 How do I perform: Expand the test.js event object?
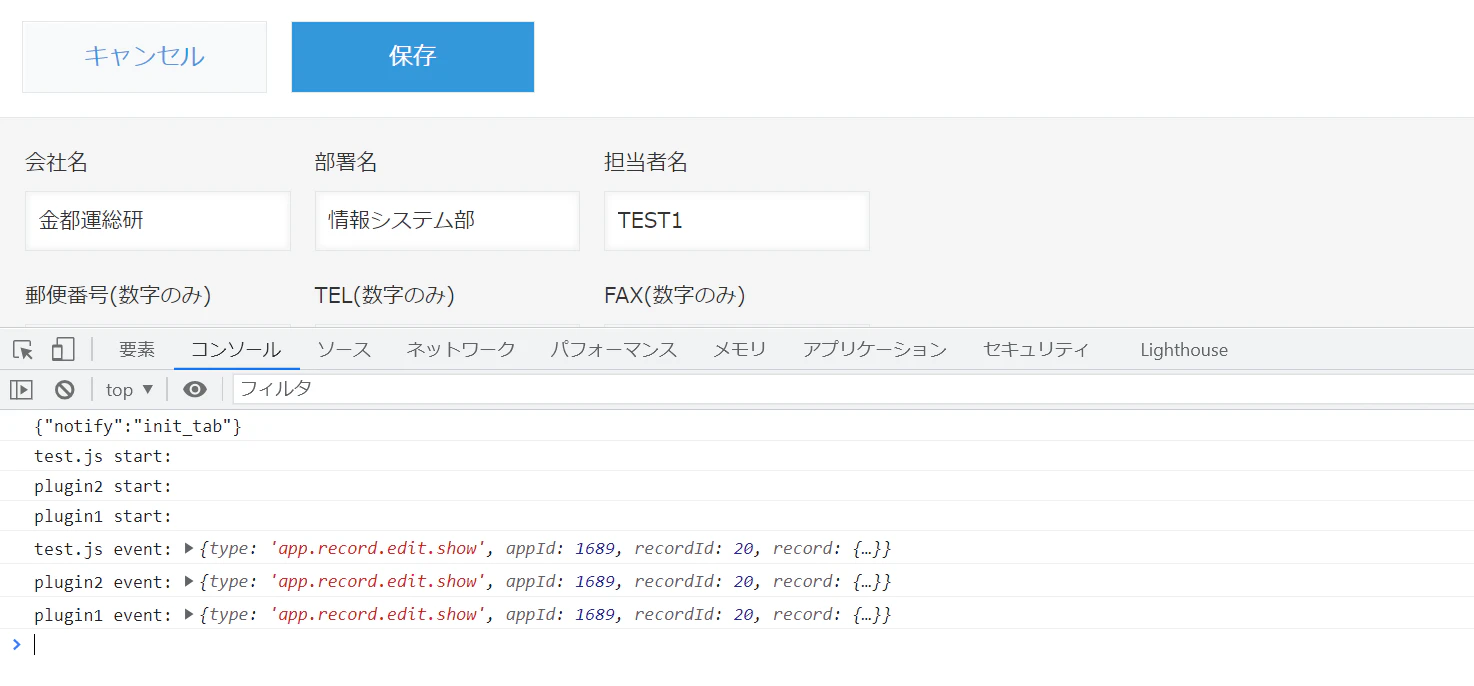[x=190, y=548]
